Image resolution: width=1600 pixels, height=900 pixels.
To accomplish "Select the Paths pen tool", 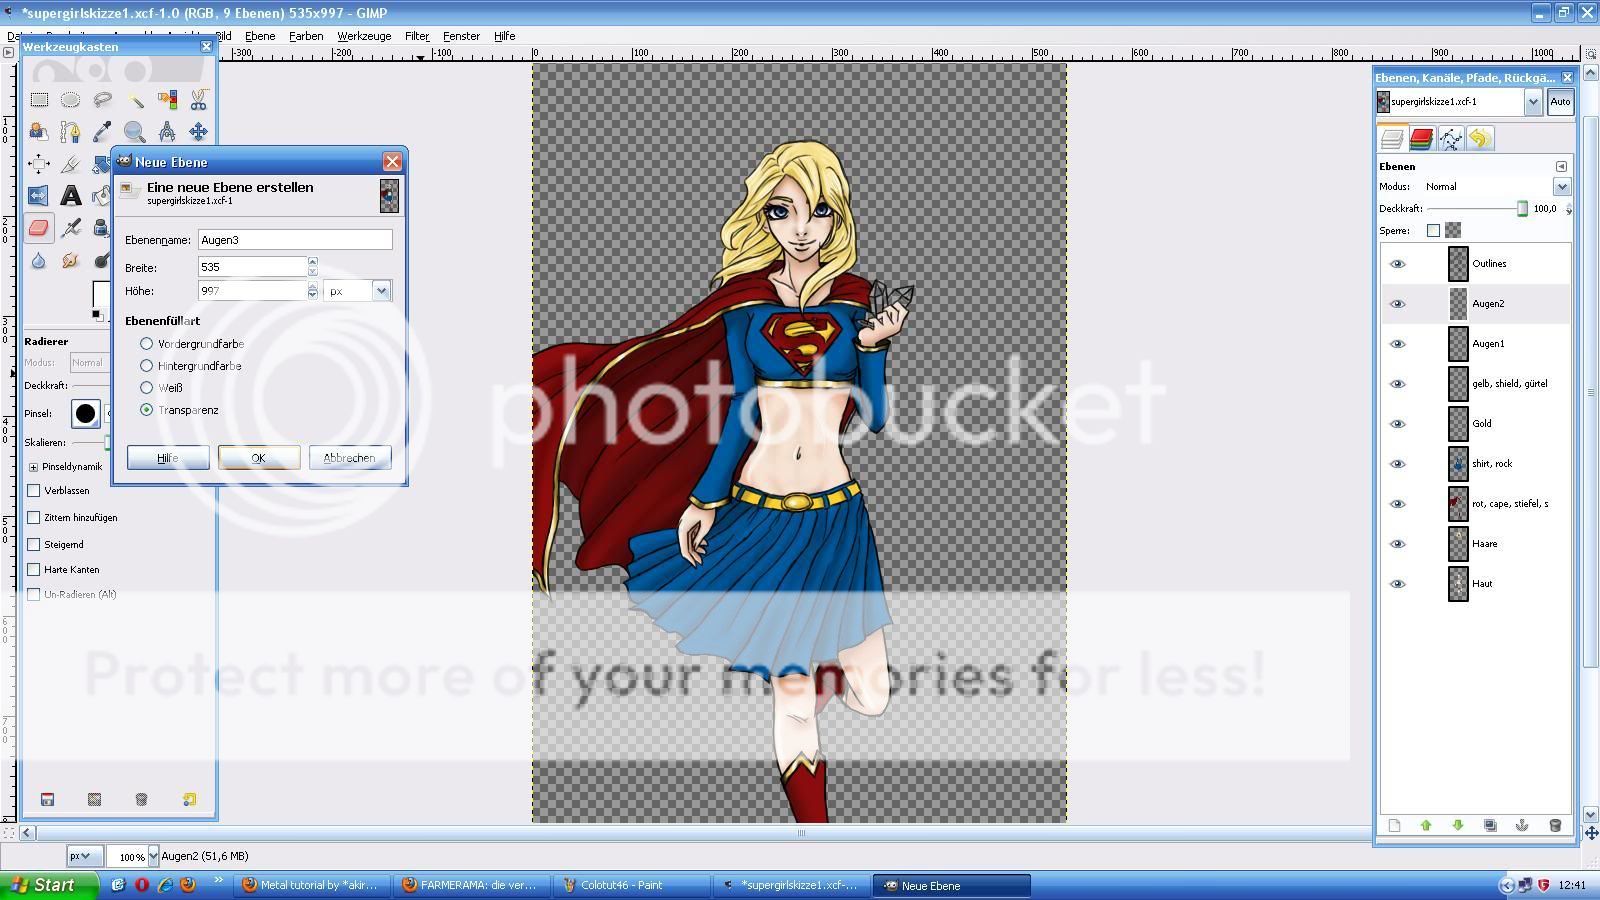I will coord(70,131).
